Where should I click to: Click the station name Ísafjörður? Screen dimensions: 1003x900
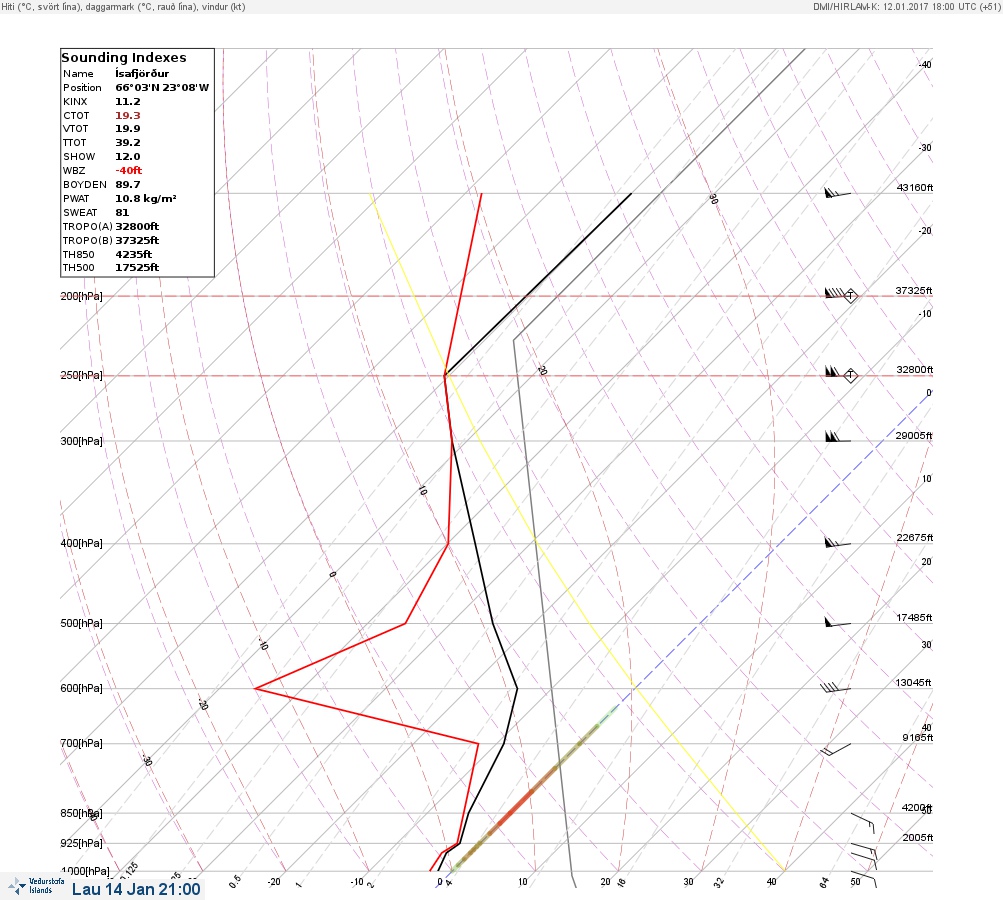tap(142, 74)
